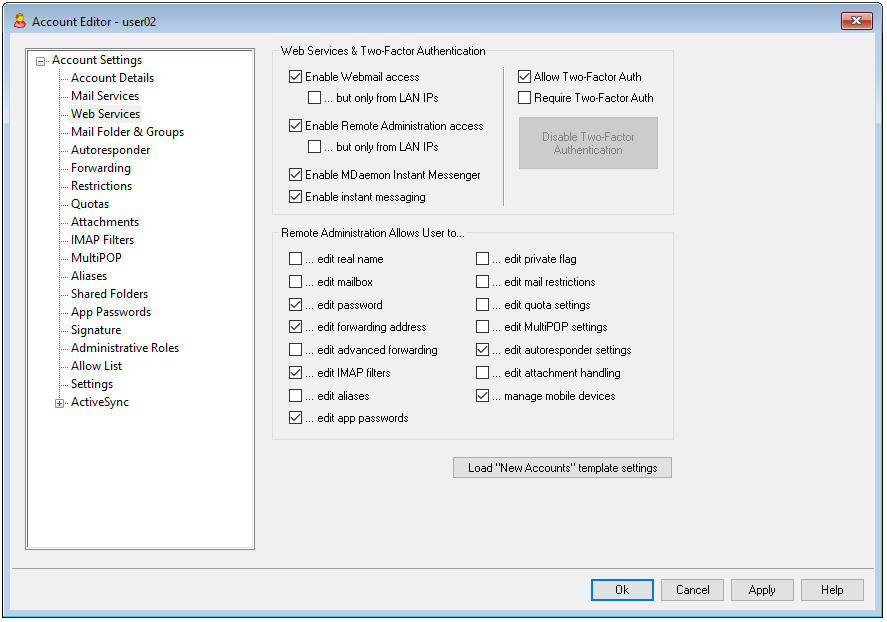The width and height of the screenshot is (887, 622).
Task: Click Load "New Accounts" template settings button
Action: tap(562, 468)
